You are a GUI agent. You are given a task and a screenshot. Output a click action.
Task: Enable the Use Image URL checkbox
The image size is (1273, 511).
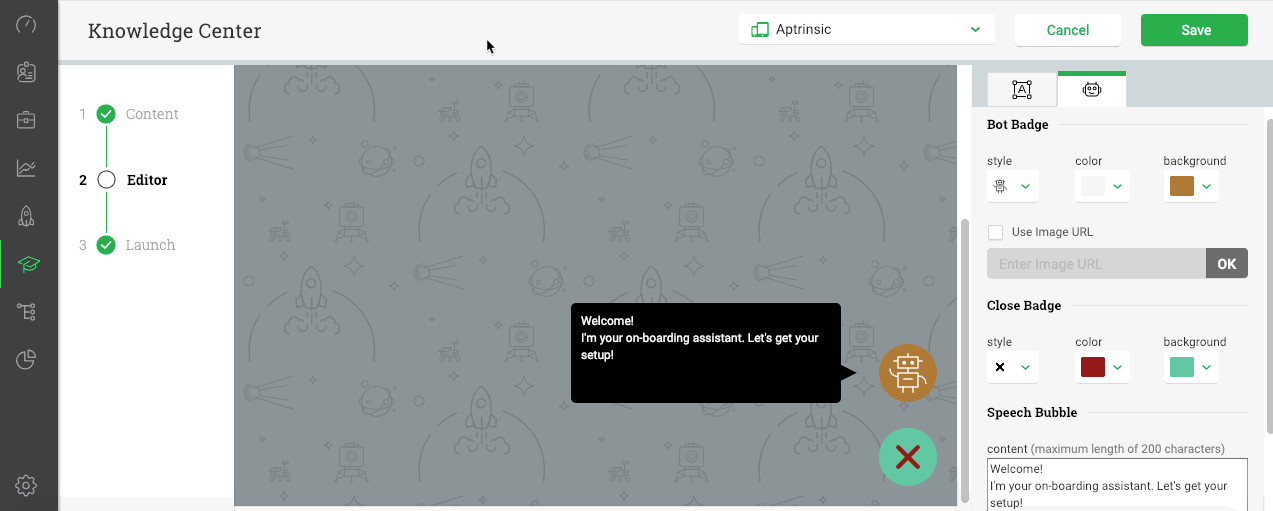(995, 232)
